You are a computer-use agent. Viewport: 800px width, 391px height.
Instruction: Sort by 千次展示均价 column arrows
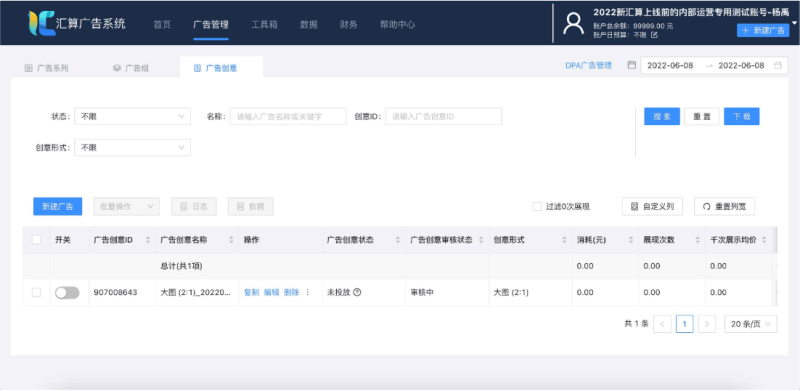[x=764, y=240]
